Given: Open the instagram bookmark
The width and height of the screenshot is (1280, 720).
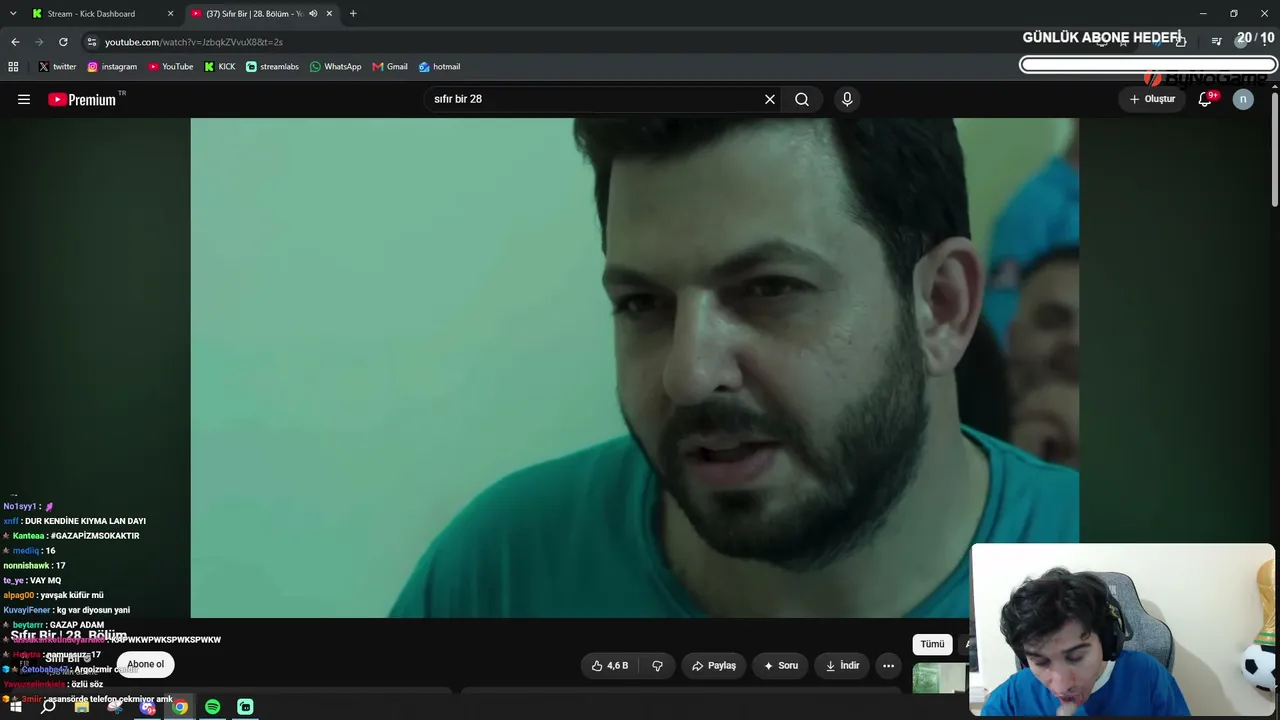Looking at the screenshot, I should [112, 67].
